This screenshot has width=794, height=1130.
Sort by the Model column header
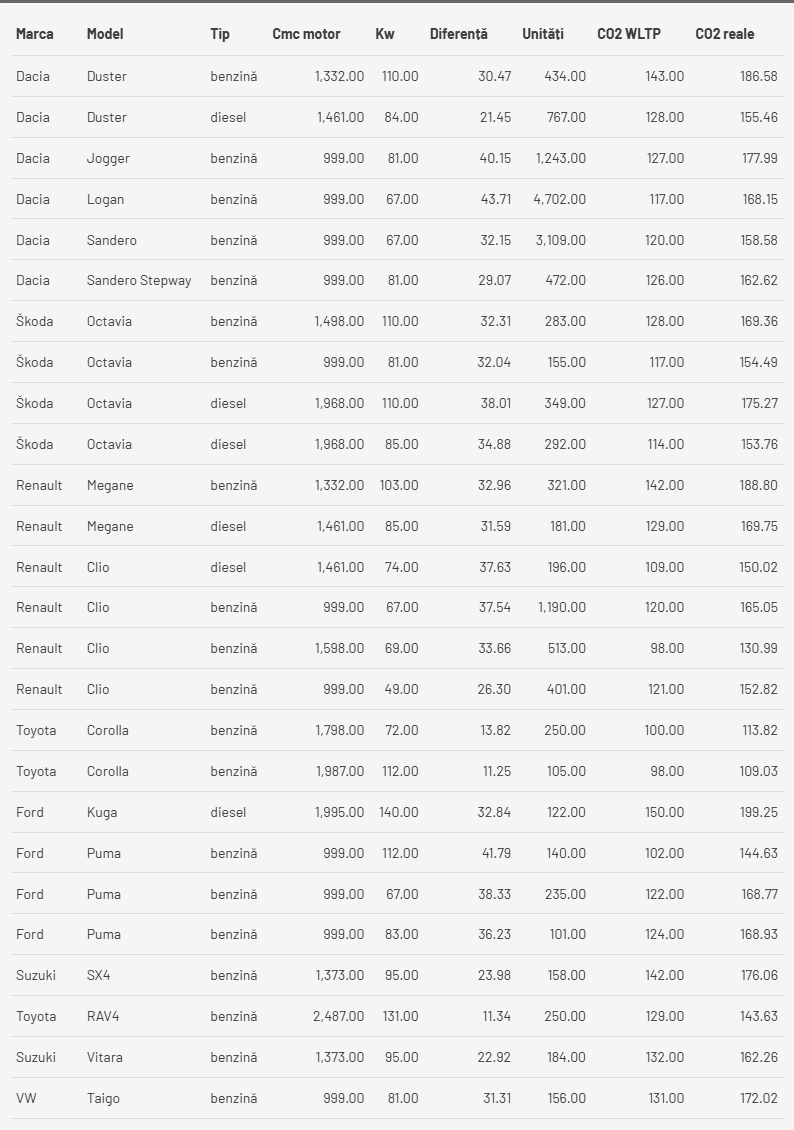click(x=105, y=34)
